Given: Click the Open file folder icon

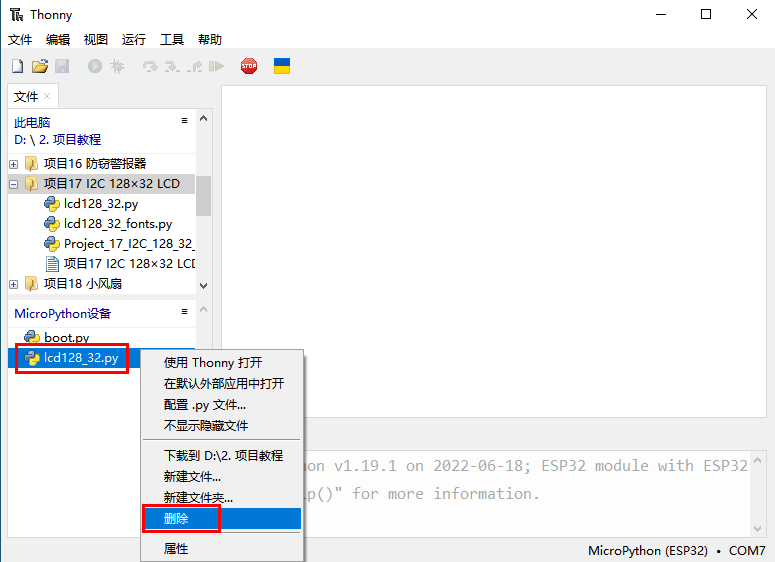Looking at the screenshot, I should point(40,67).
